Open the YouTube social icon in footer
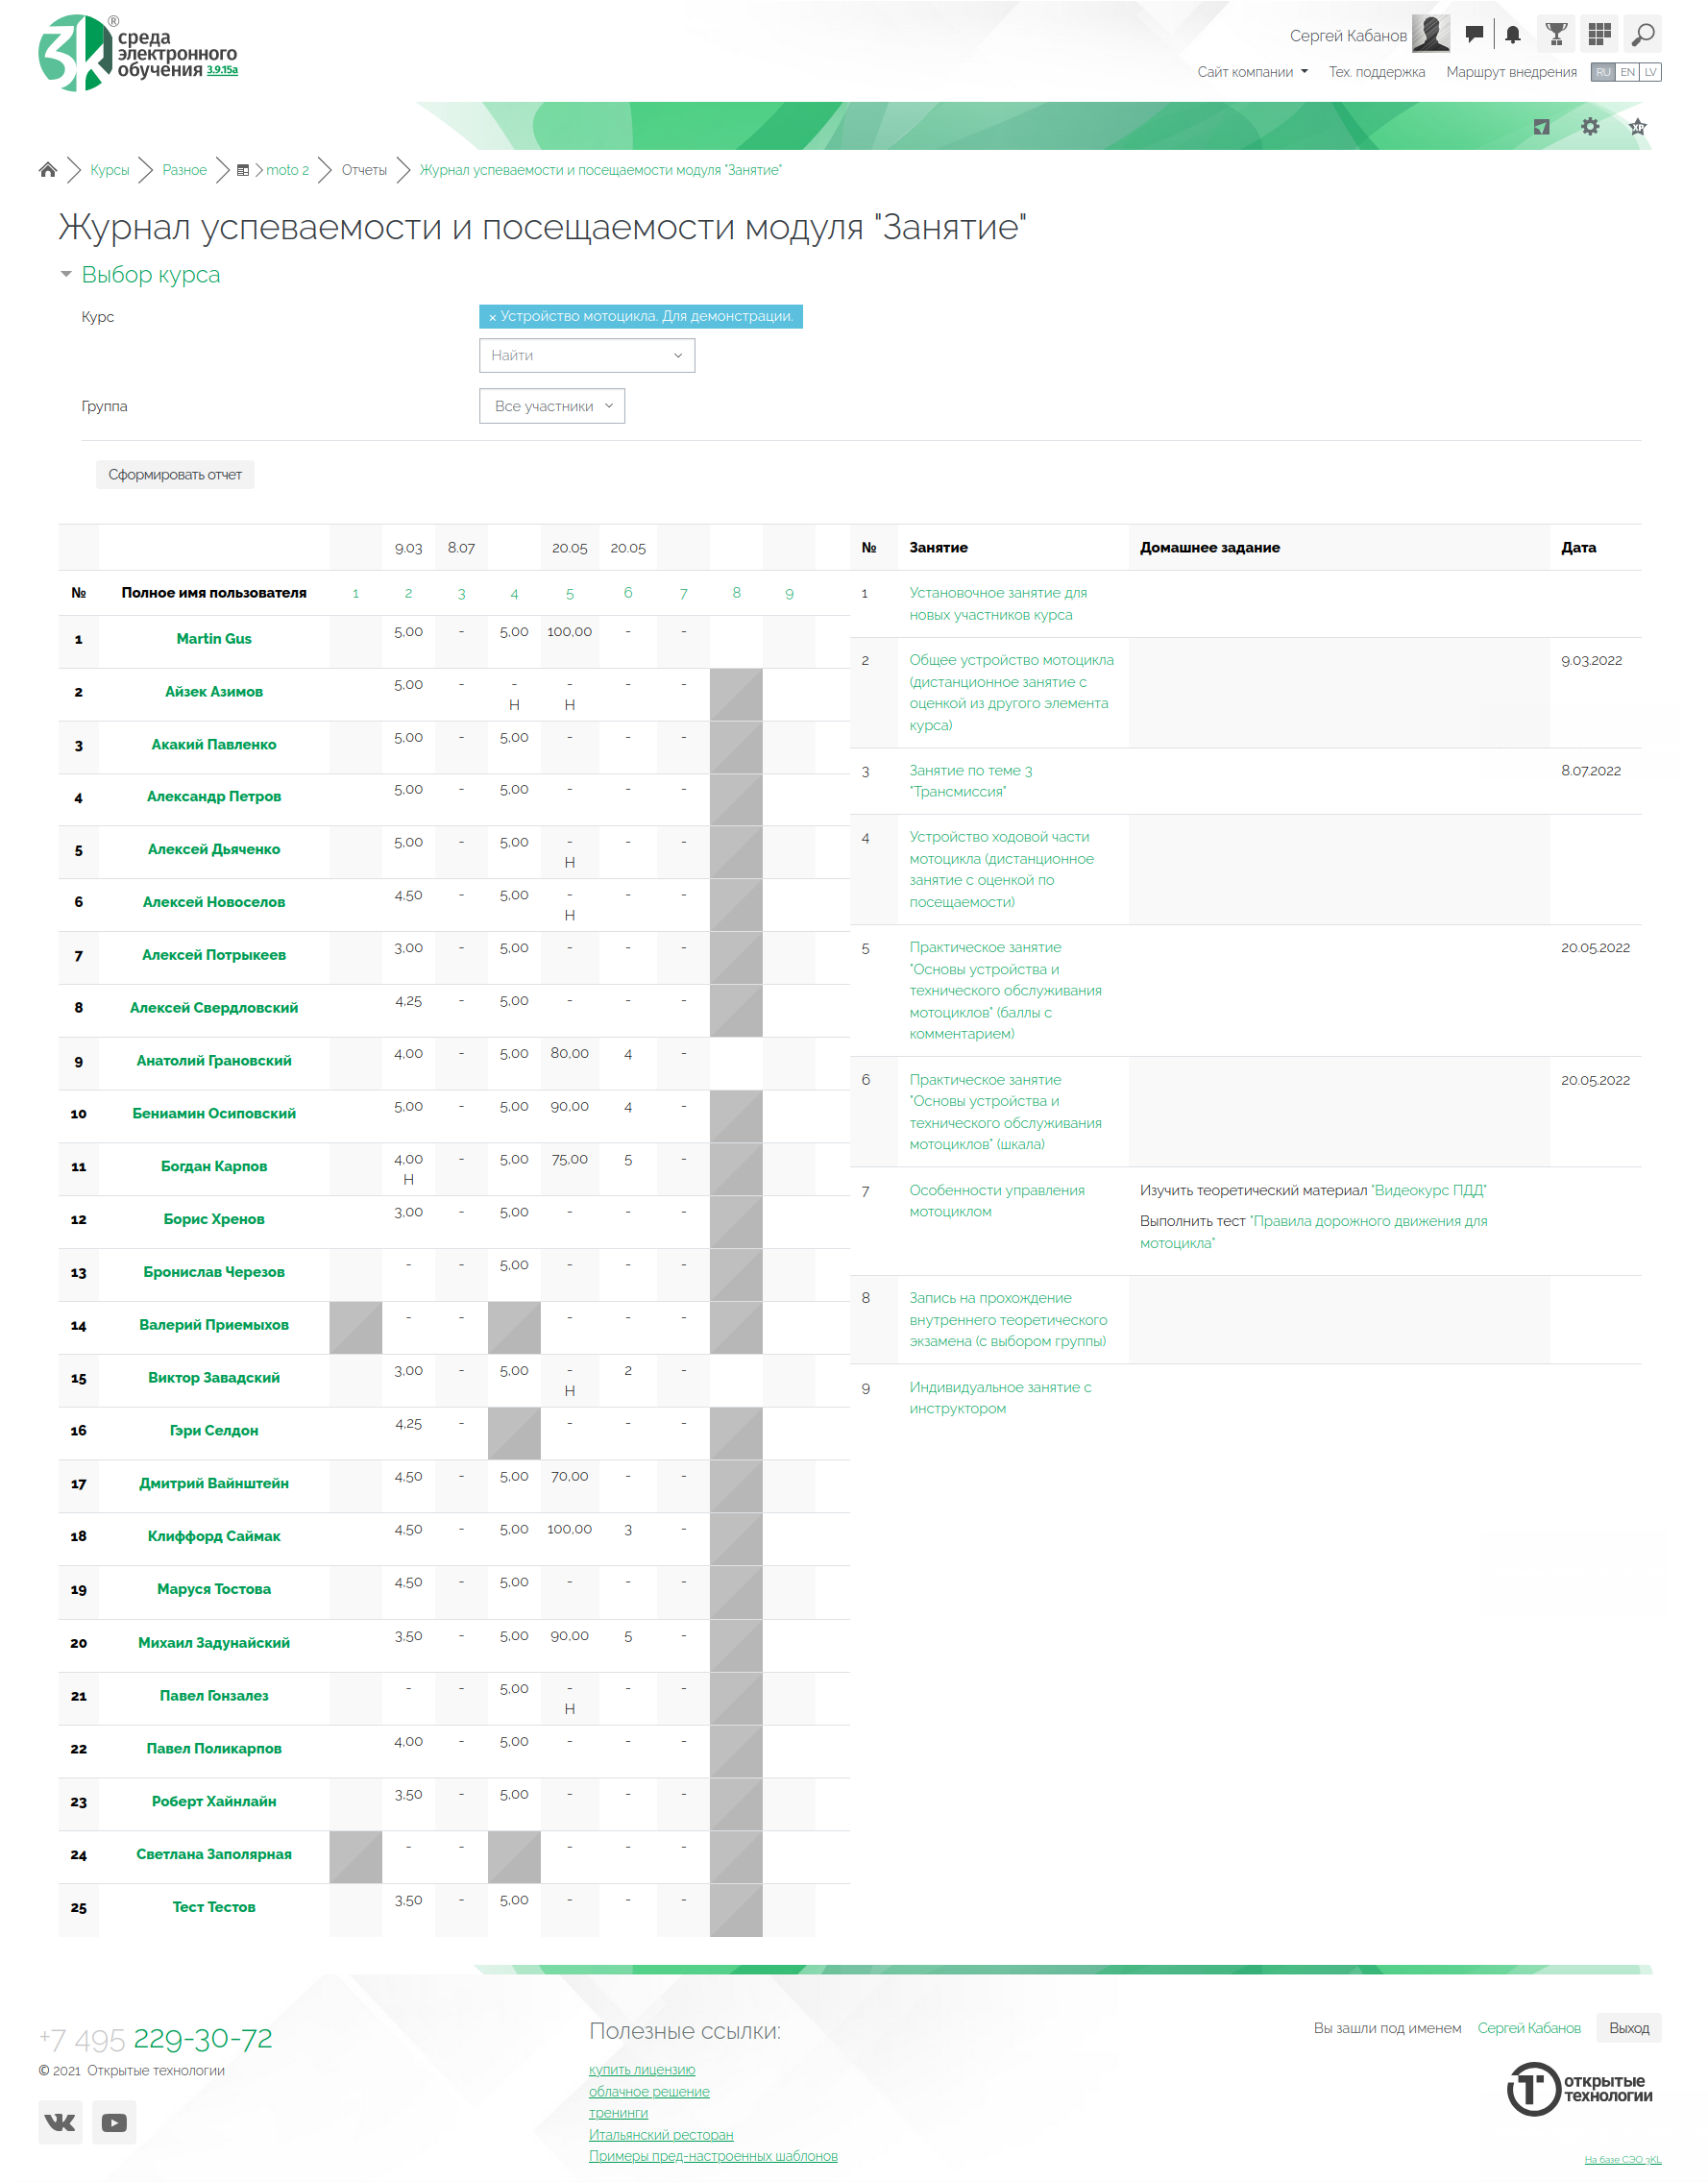 point(114,2122)
